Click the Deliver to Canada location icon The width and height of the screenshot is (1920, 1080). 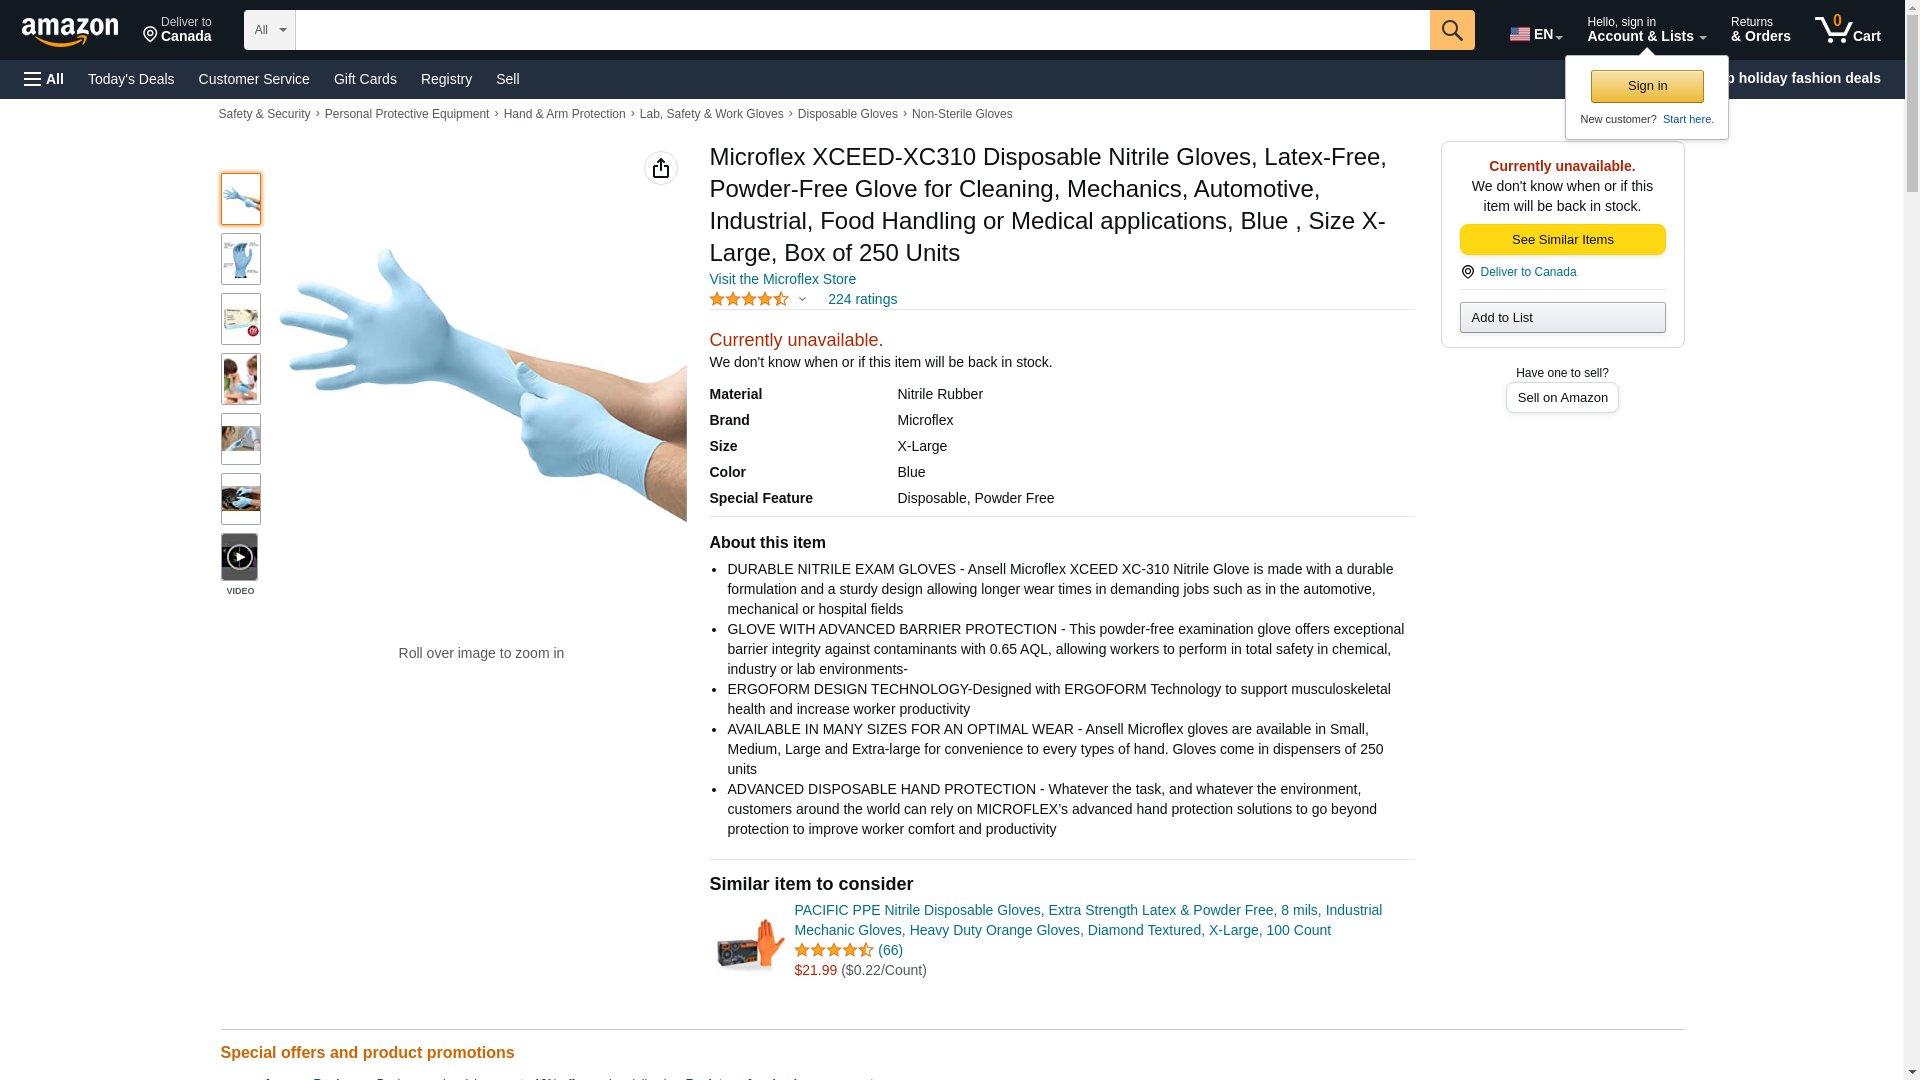coord(1467,272)
